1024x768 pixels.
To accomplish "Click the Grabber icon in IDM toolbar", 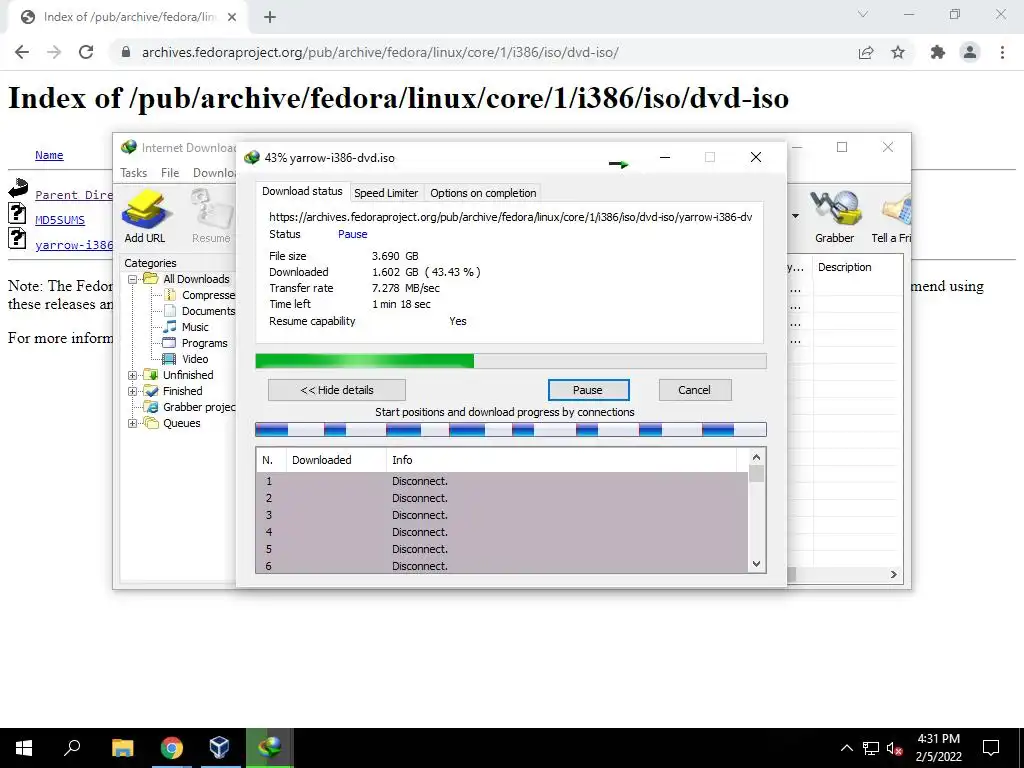I will 834,216.
